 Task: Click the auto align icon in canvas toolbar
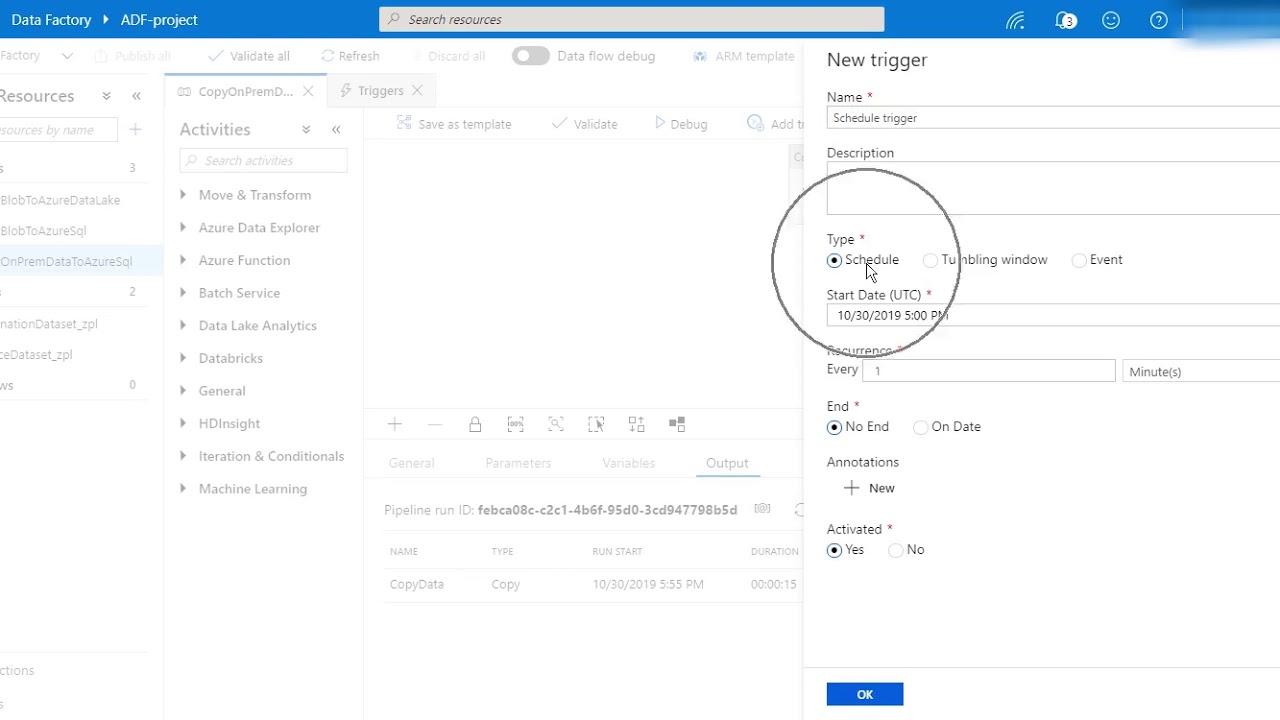coord(636,425)
